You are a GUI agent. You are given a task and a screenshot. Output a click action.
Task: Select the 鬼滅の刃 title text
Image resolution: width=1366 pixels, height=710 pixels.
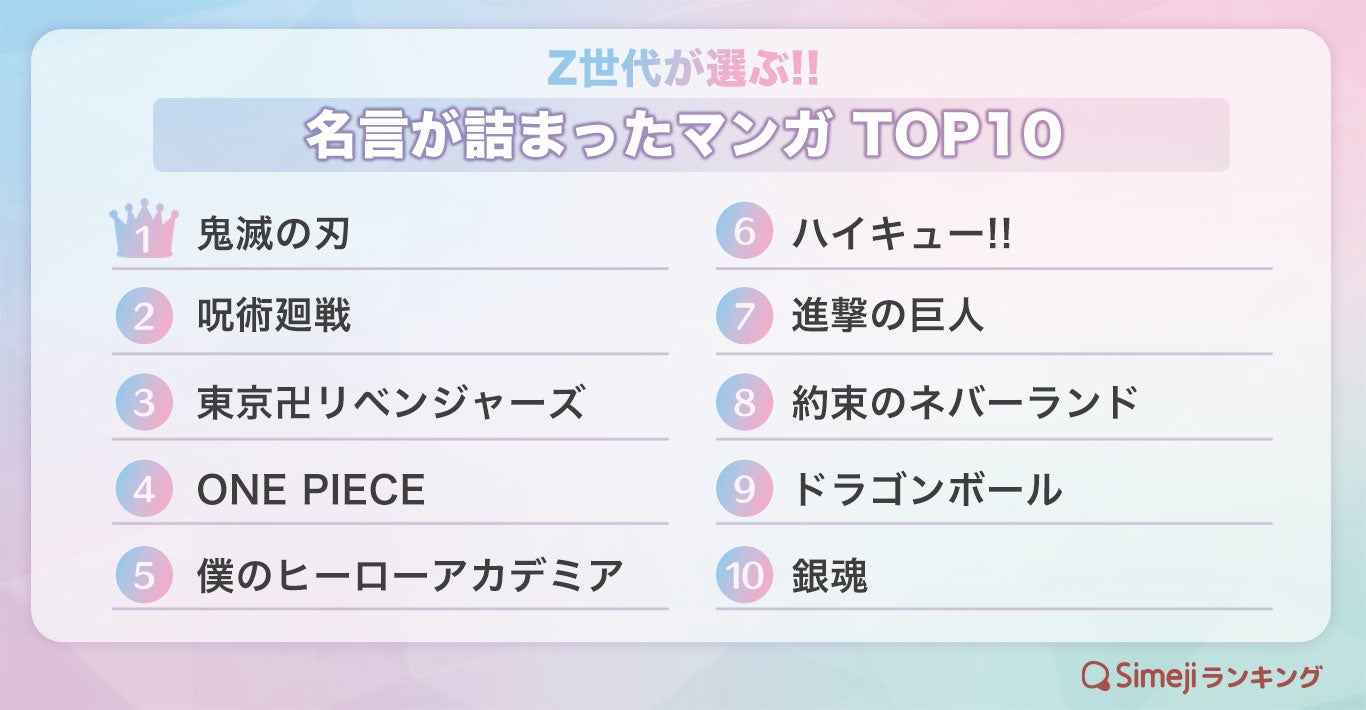click(x=274, y=234)
